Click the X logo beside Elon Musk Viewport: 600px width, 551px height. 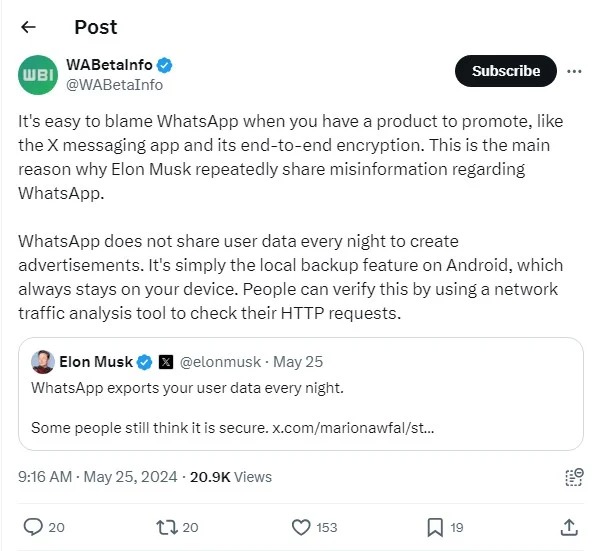(x=166, y=362)
